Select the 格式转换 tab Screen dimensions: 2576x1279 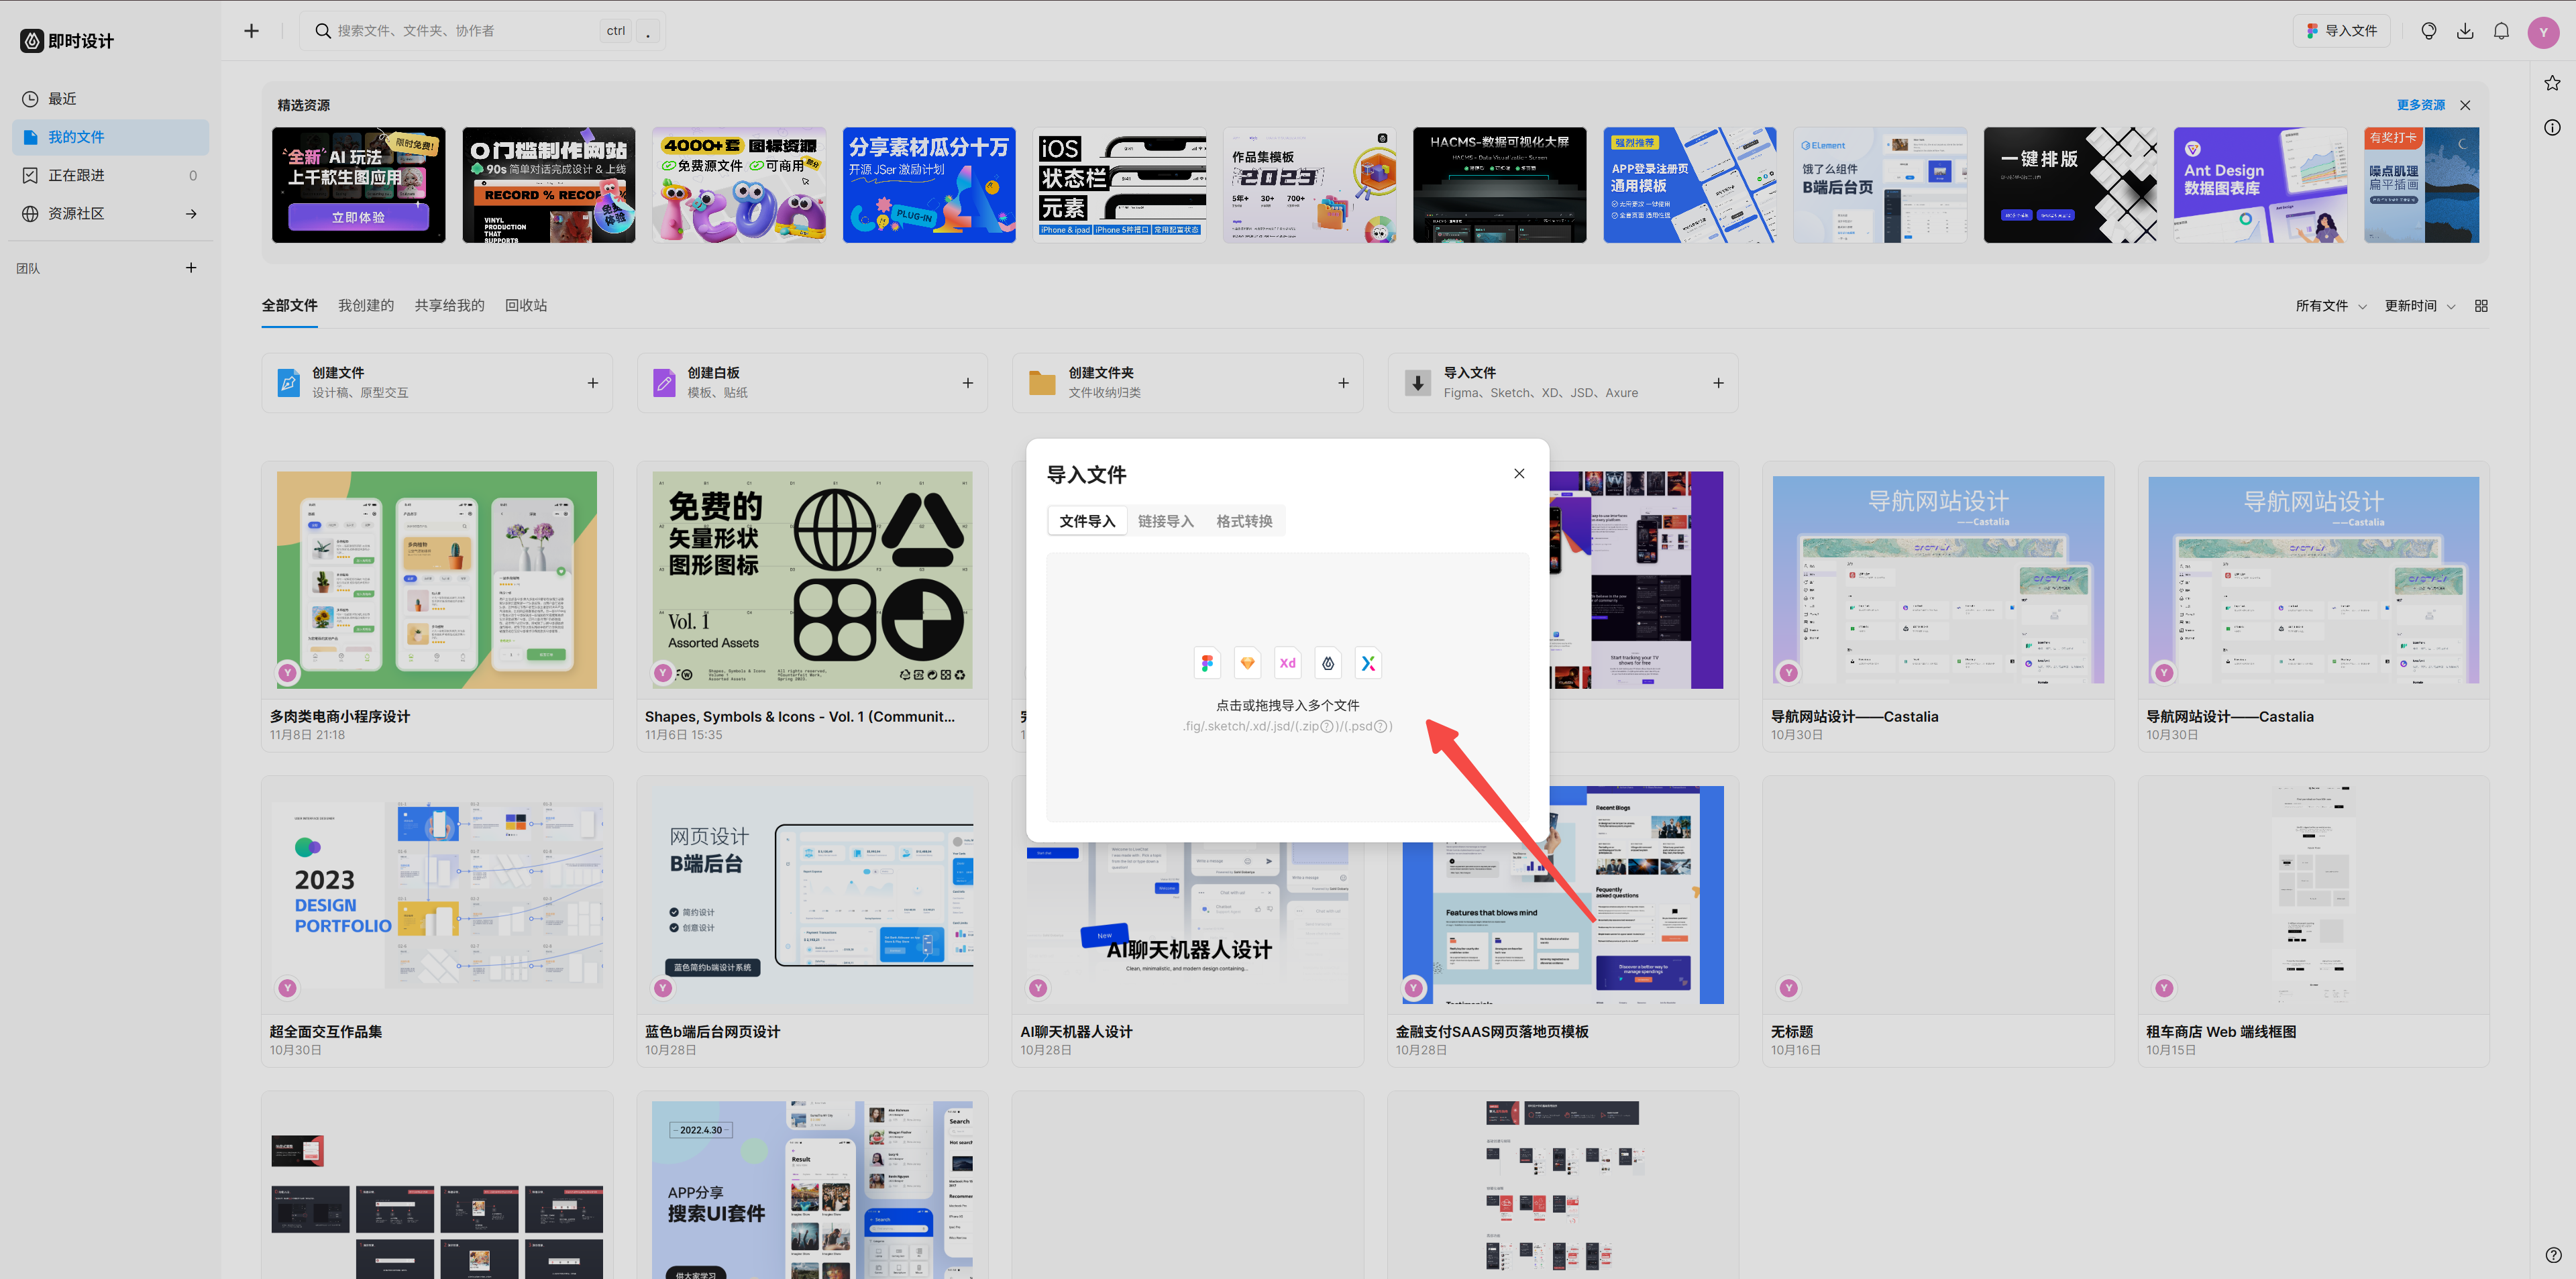[1244, 521]
